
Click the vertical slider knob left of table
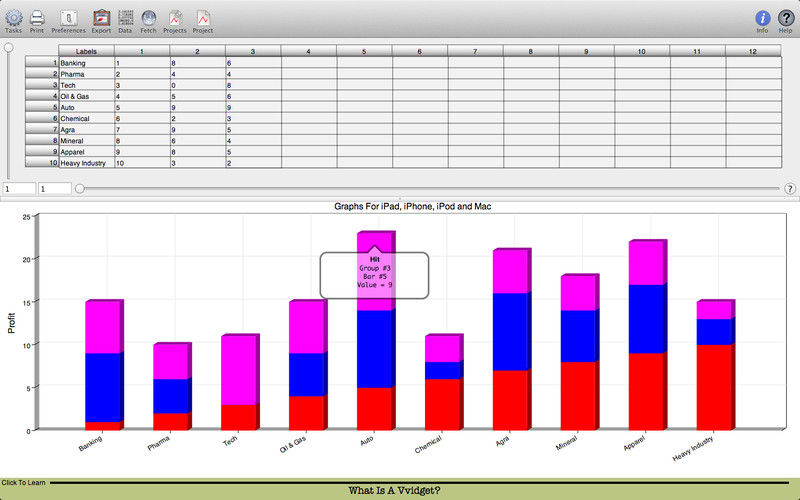click(x=9, y=47)
